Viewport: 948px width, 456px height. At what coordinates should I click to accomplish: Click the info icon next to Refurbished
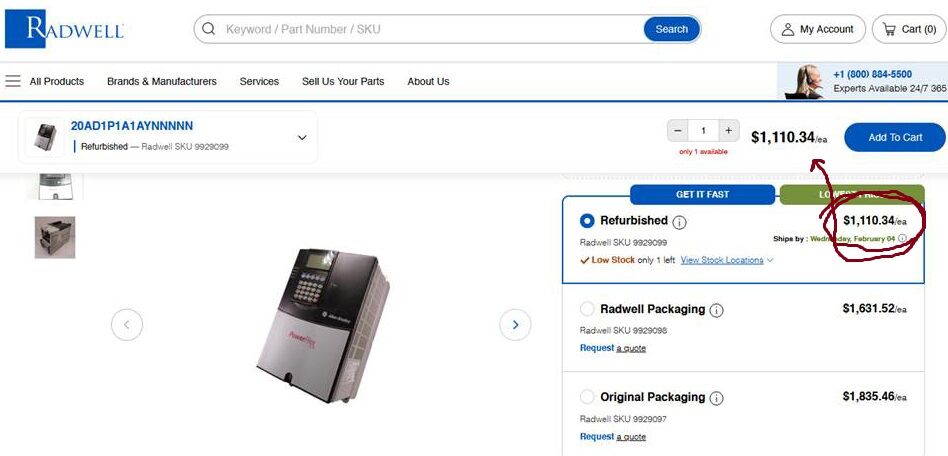coord(680,222)
